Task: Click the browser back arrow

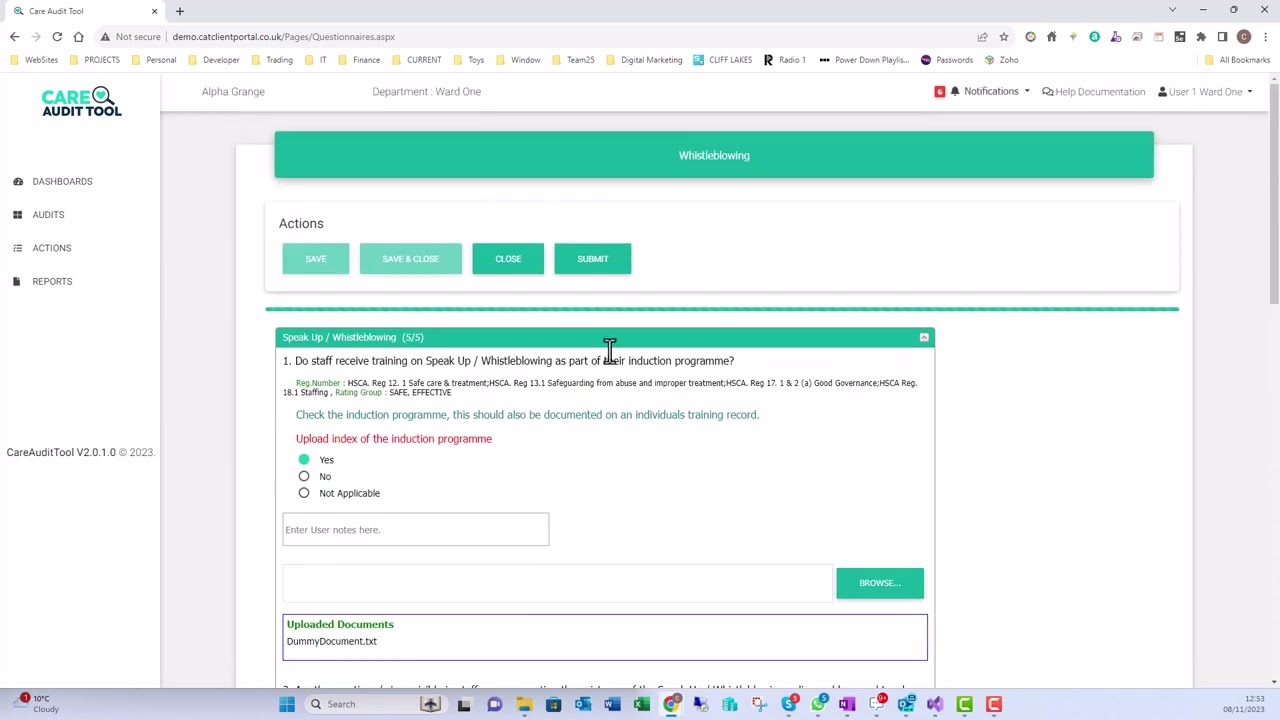Action: pos(14,37)
